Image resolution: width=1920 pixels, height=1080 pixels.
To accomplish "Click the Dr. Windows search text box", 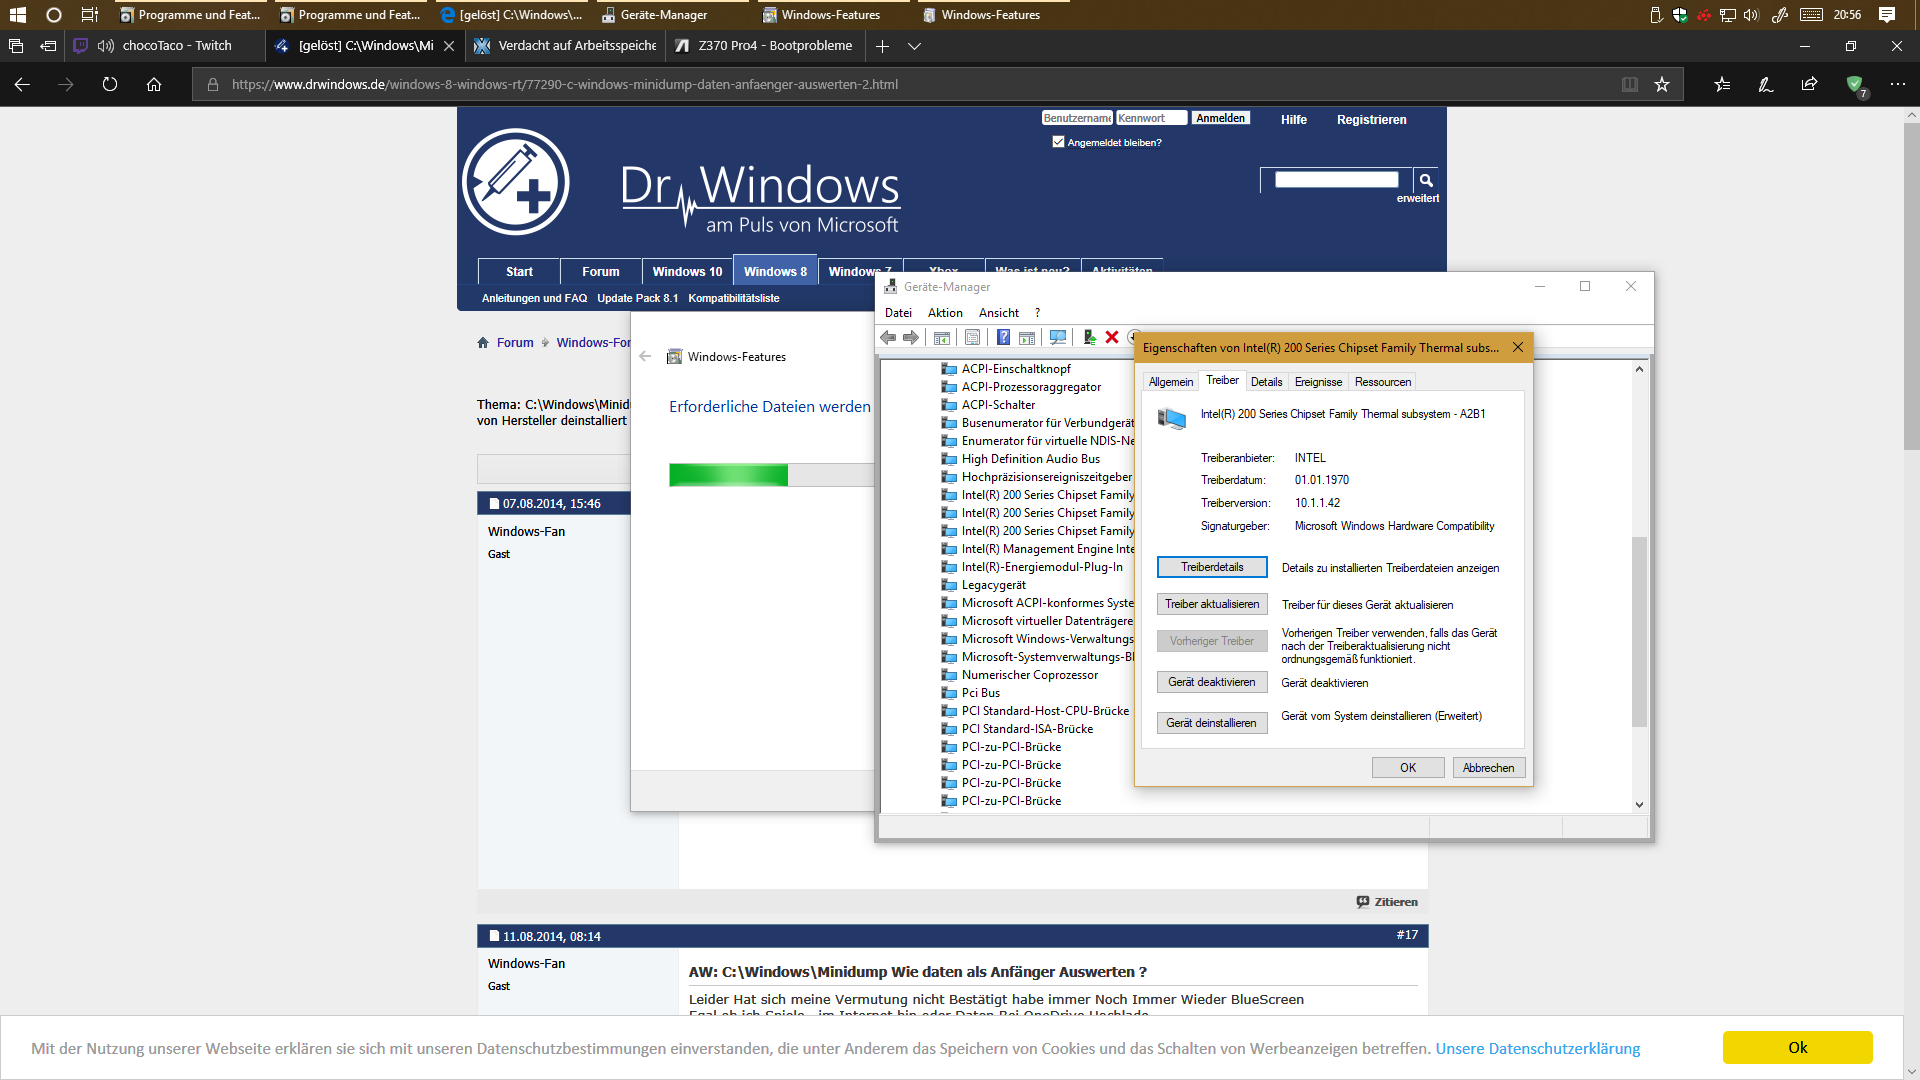I will tap(1336, 180).
